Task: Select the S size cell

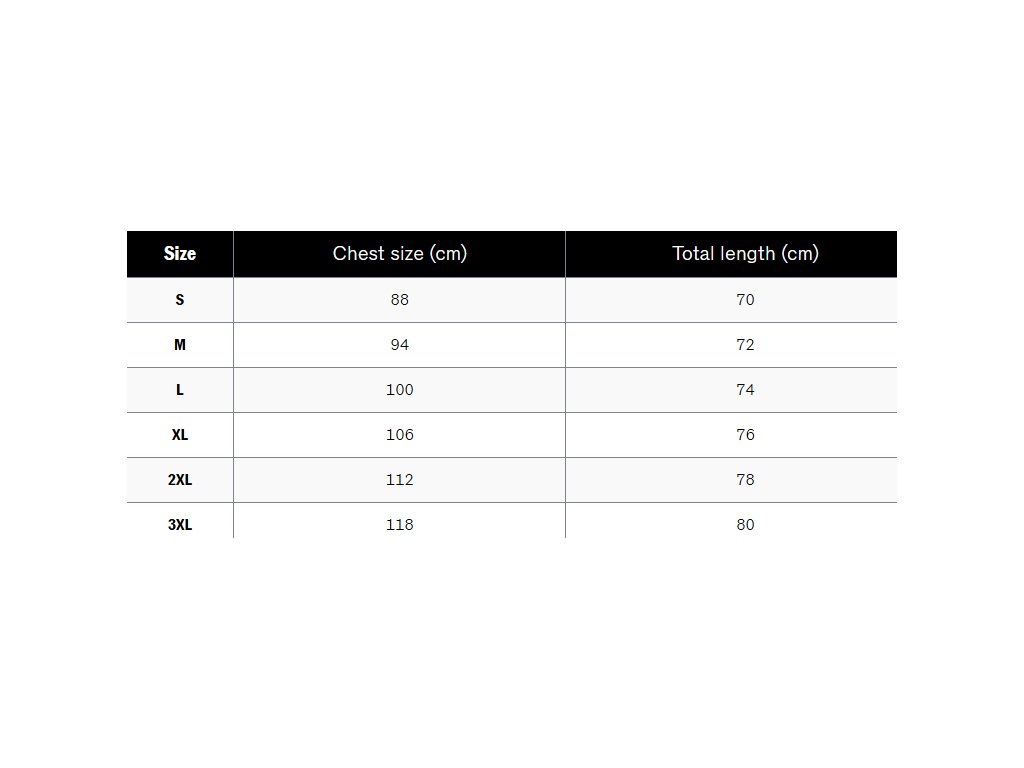Action: pos(180,300)
